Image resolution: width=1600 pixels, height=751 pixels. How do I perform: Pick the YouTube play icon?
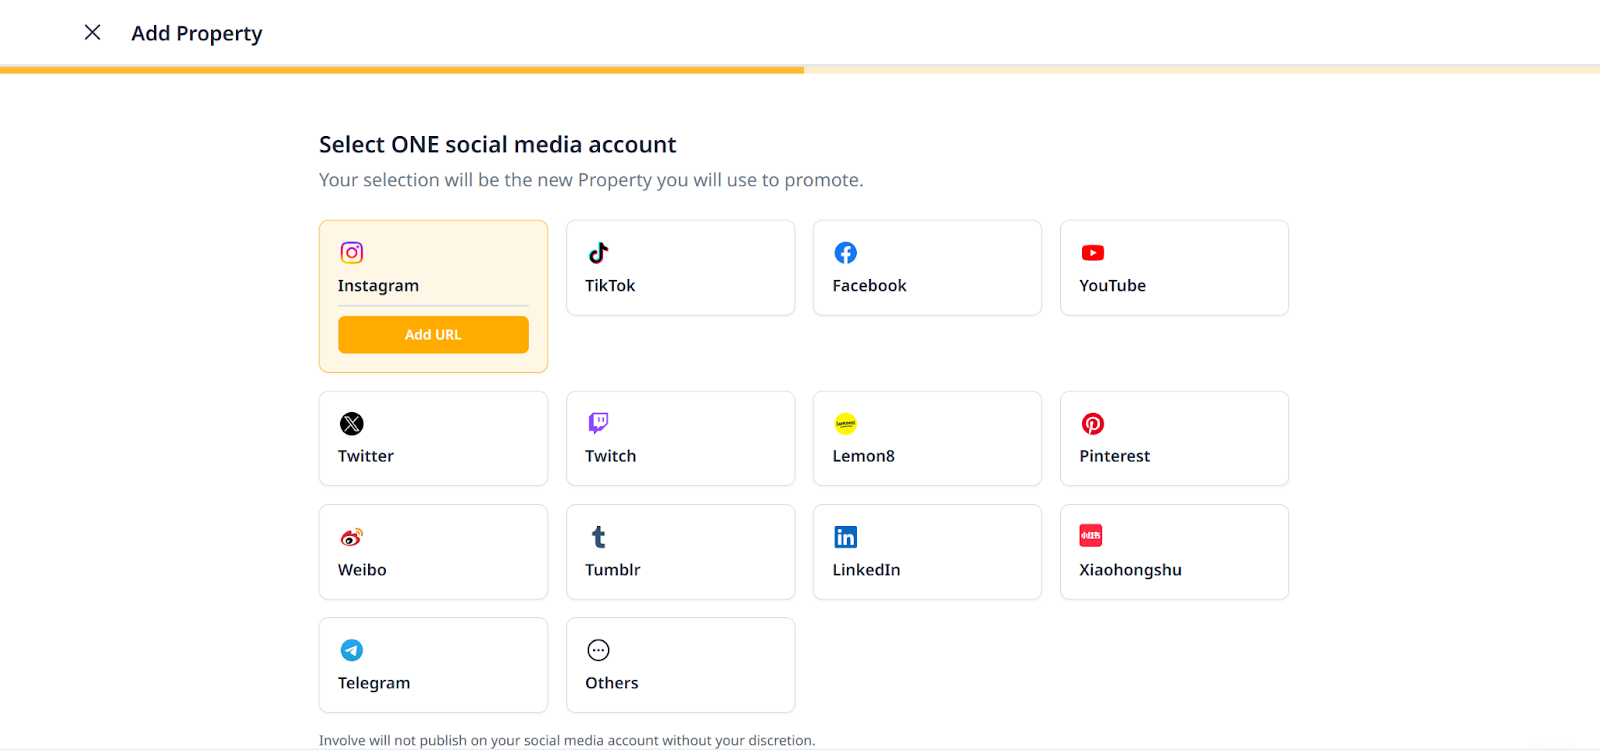pos(1092,253)
